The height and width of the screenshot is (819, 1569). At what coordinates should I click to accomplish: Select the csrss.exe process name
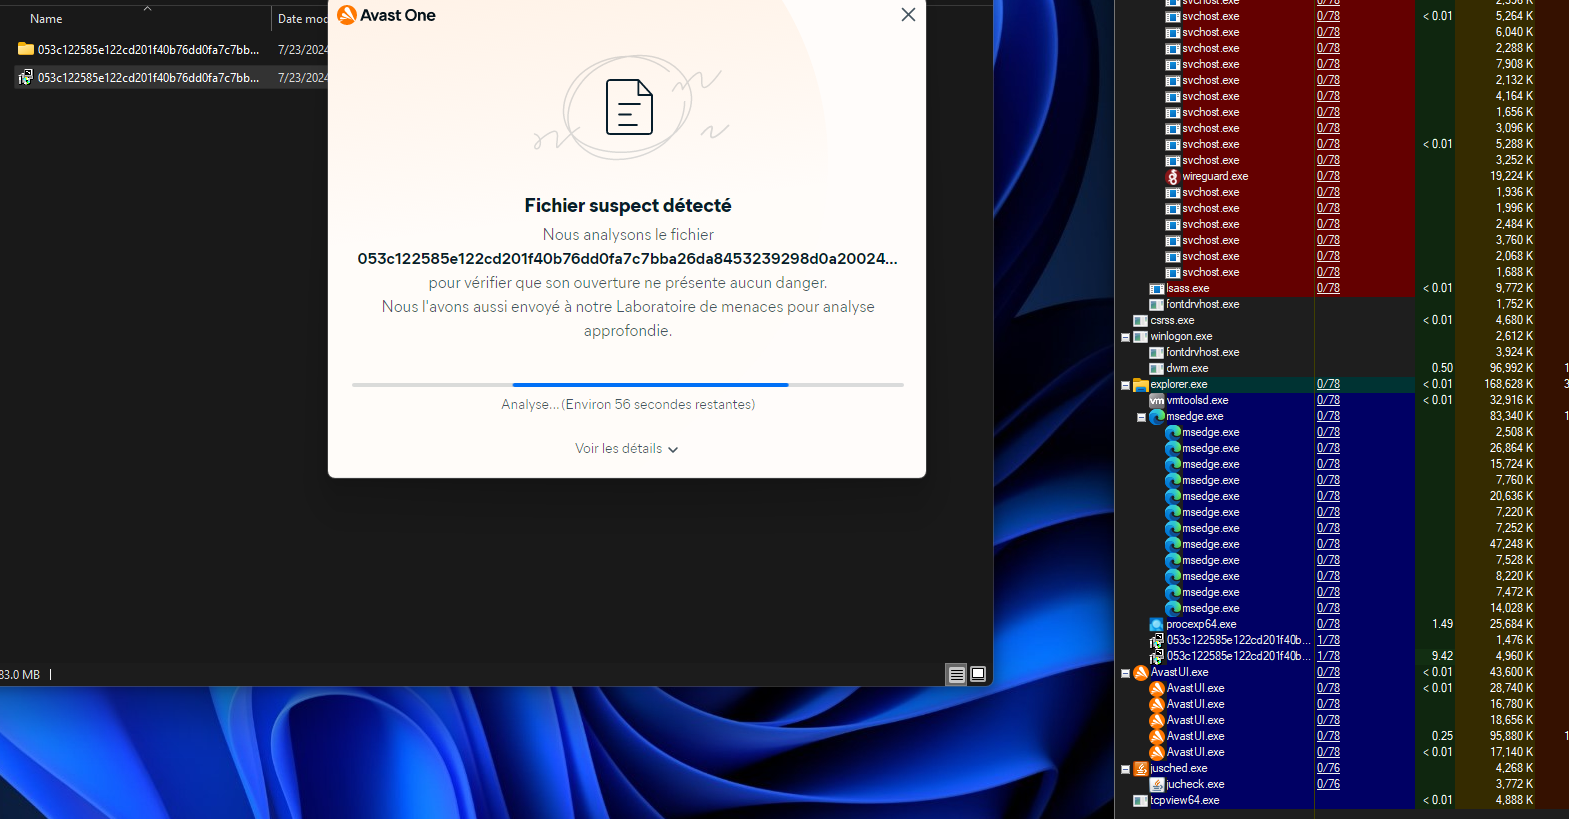pyautogui.click(x=1172, y=320)
